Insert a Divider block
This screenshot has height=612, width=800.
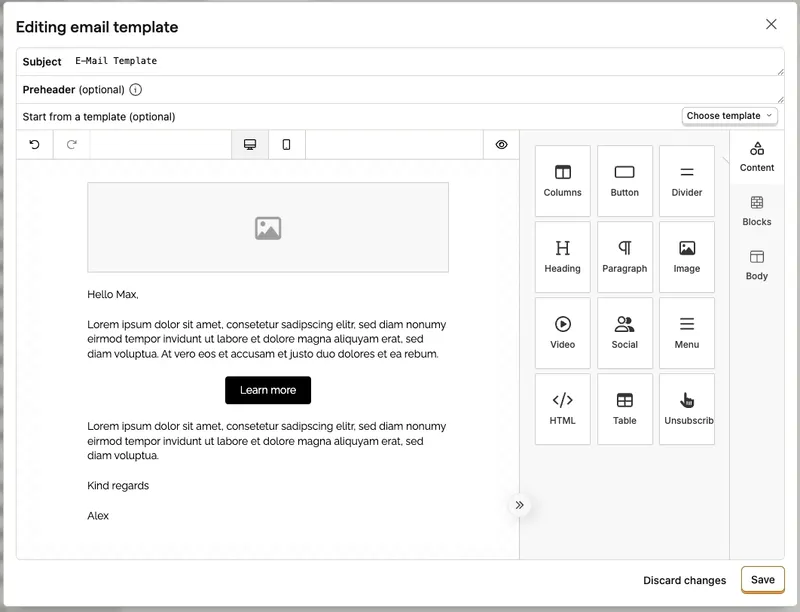686,181
